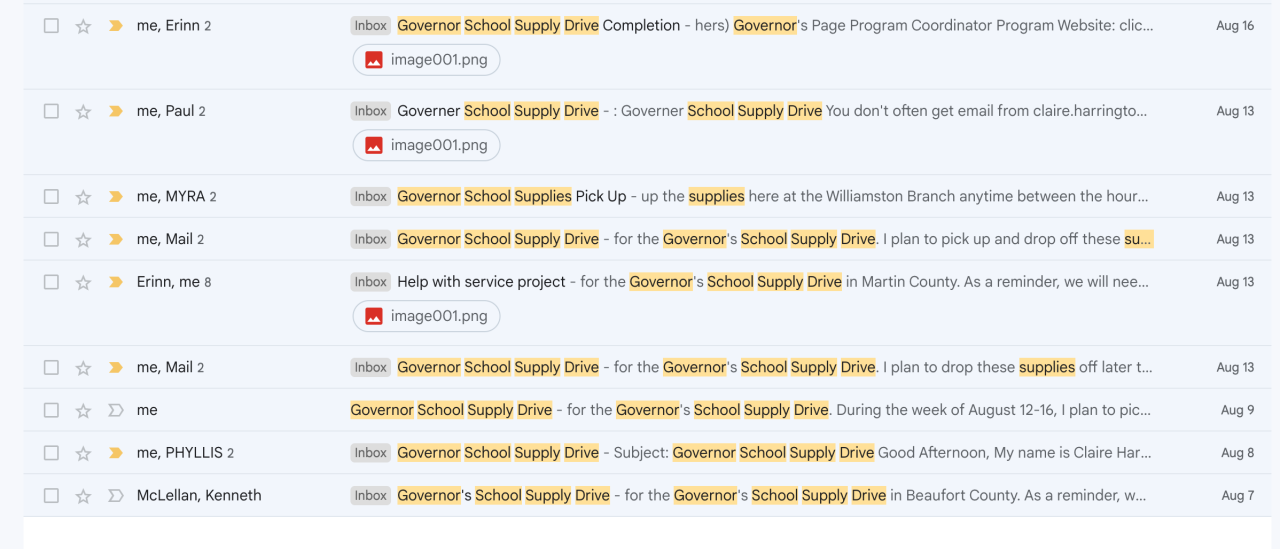Star the 'me, MYRA' Supplies Pick Up email
Screen dimensions: 1280x549
pyautogui.click(x=84, y=197)
